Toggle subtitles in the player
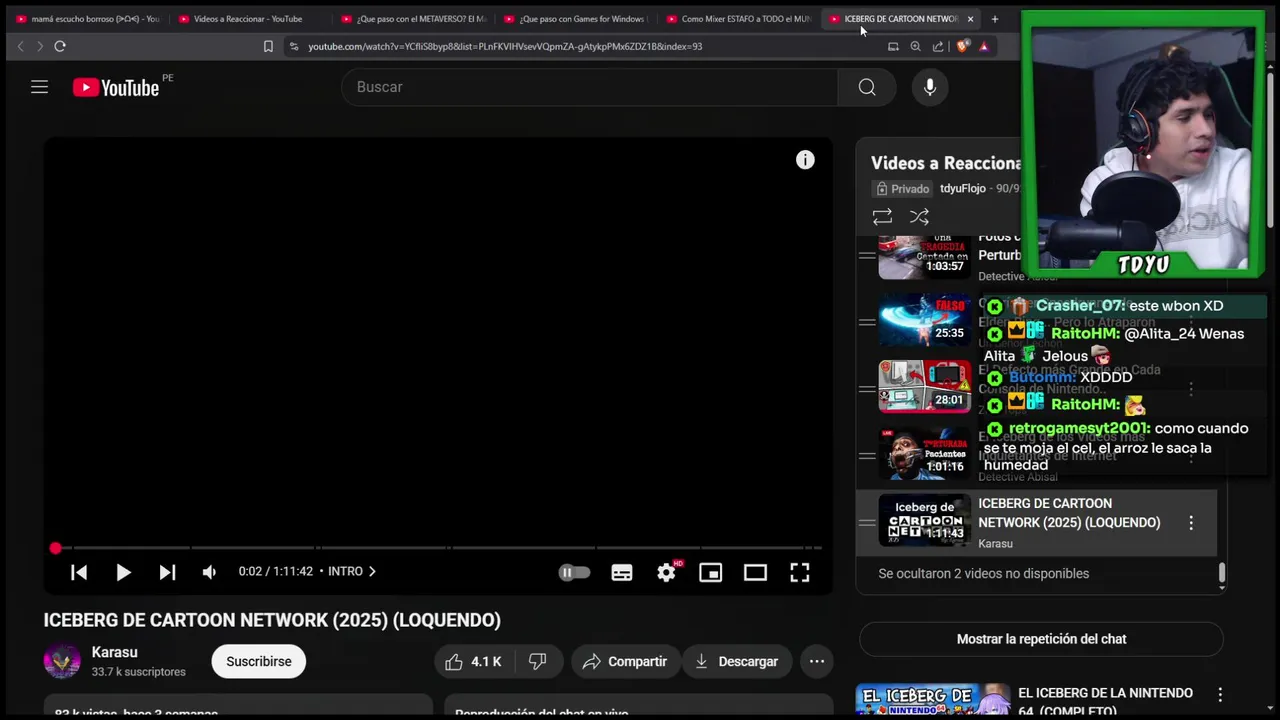1280x720 pixels. (622, 572)
